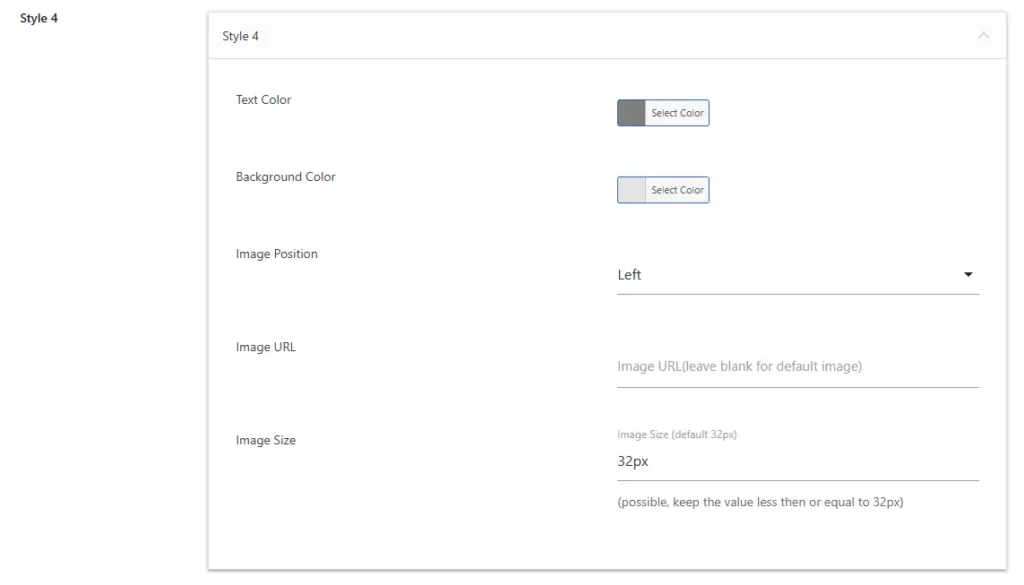Collapse the Style 4 panel chevron
This screenshot has width=1024, height=585.
983,36
